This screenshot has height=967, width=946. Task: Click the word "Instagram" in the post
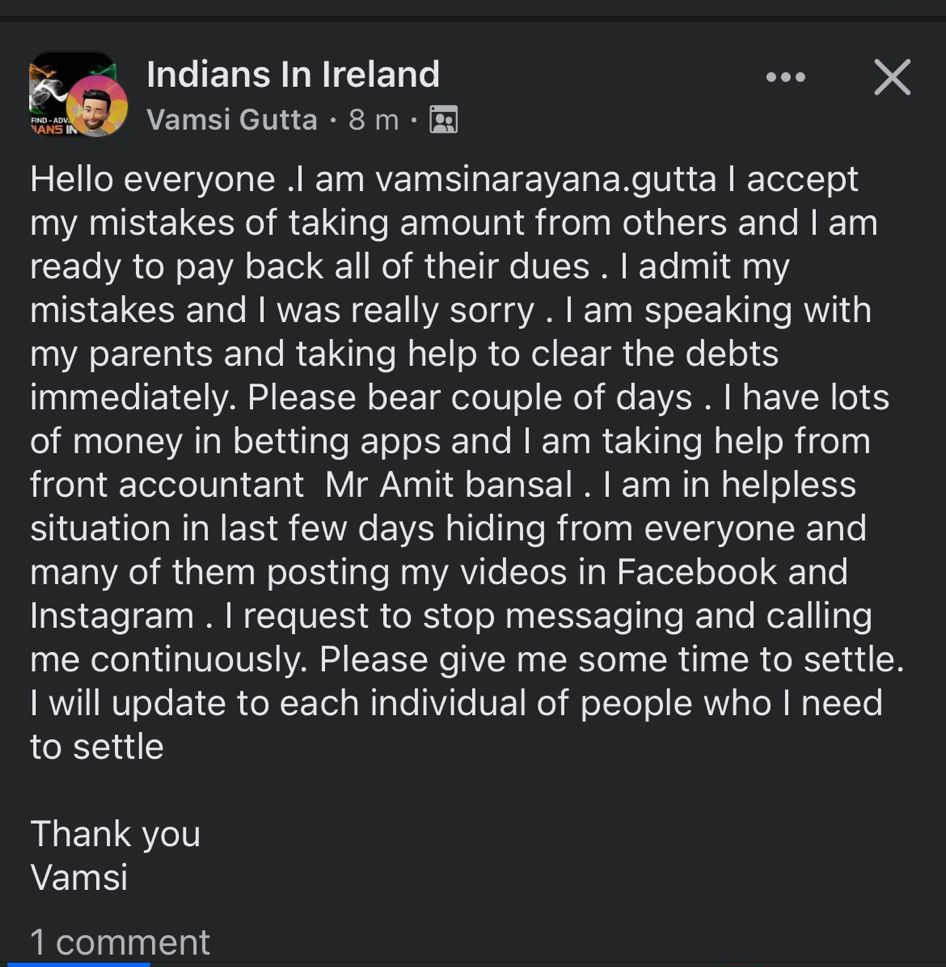112,616
